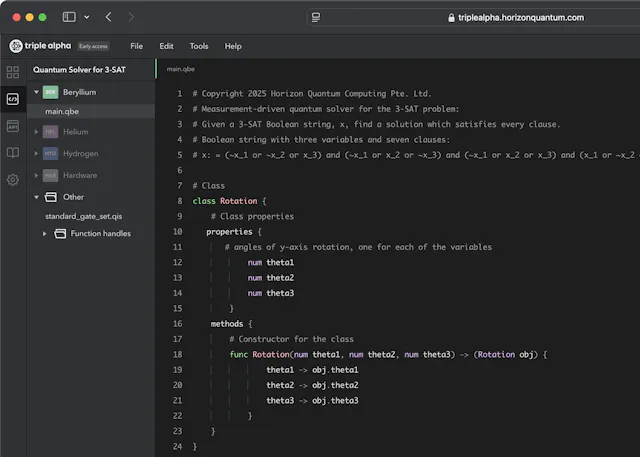The height and width of the screenshot is (457, 640).
Task: Select the main.qbe editor tab
Action: 180,69
